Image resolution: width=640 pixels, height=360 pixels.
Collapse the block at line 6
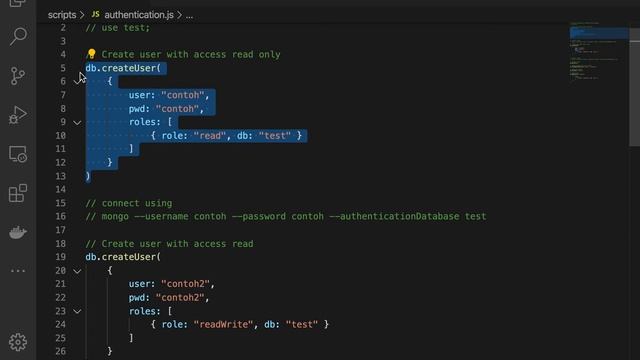[76, 82]
